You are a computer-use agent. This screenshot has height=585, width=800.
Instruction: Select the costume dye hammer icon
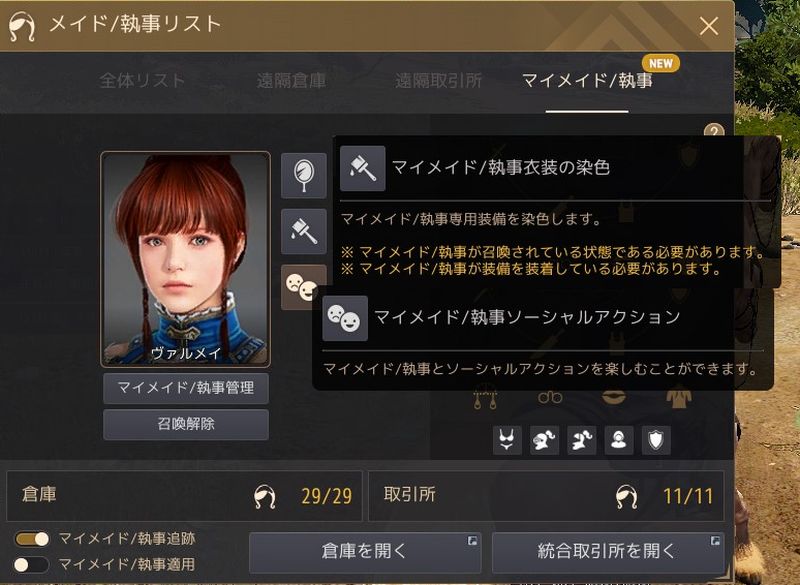point(304,231)
